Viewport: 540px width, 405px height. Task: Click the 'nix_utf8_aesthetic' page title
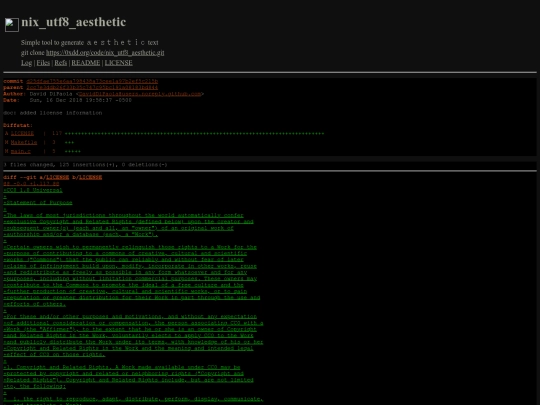[x=74, y=22]
